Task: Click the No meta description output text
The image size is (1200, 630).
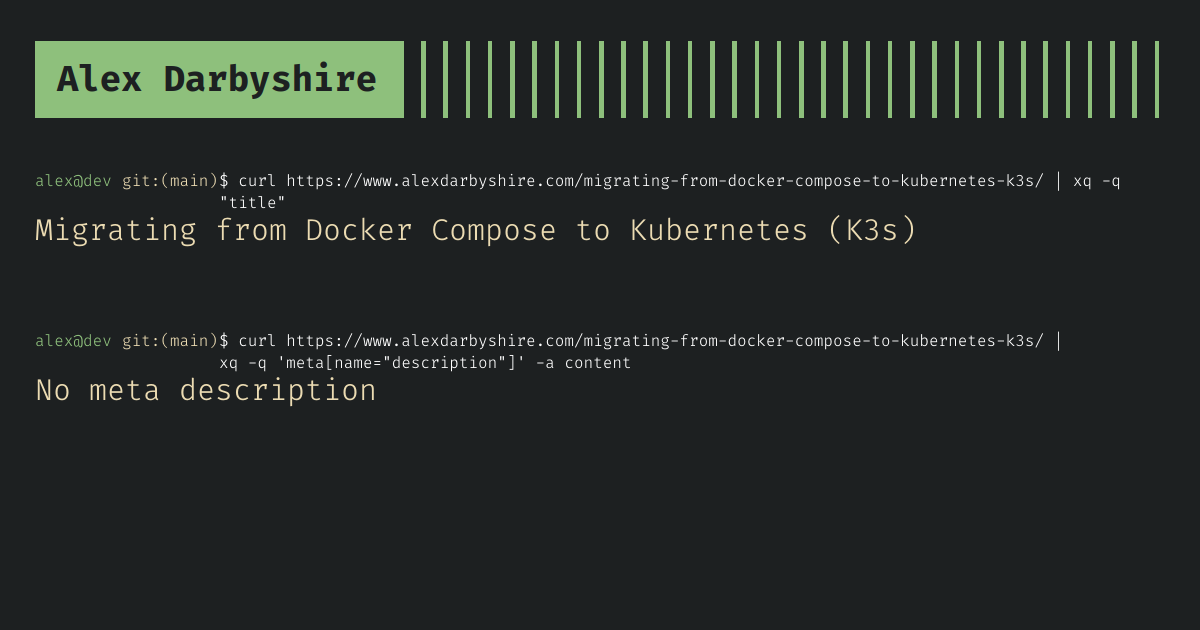Action: click(x=204, y=390)
